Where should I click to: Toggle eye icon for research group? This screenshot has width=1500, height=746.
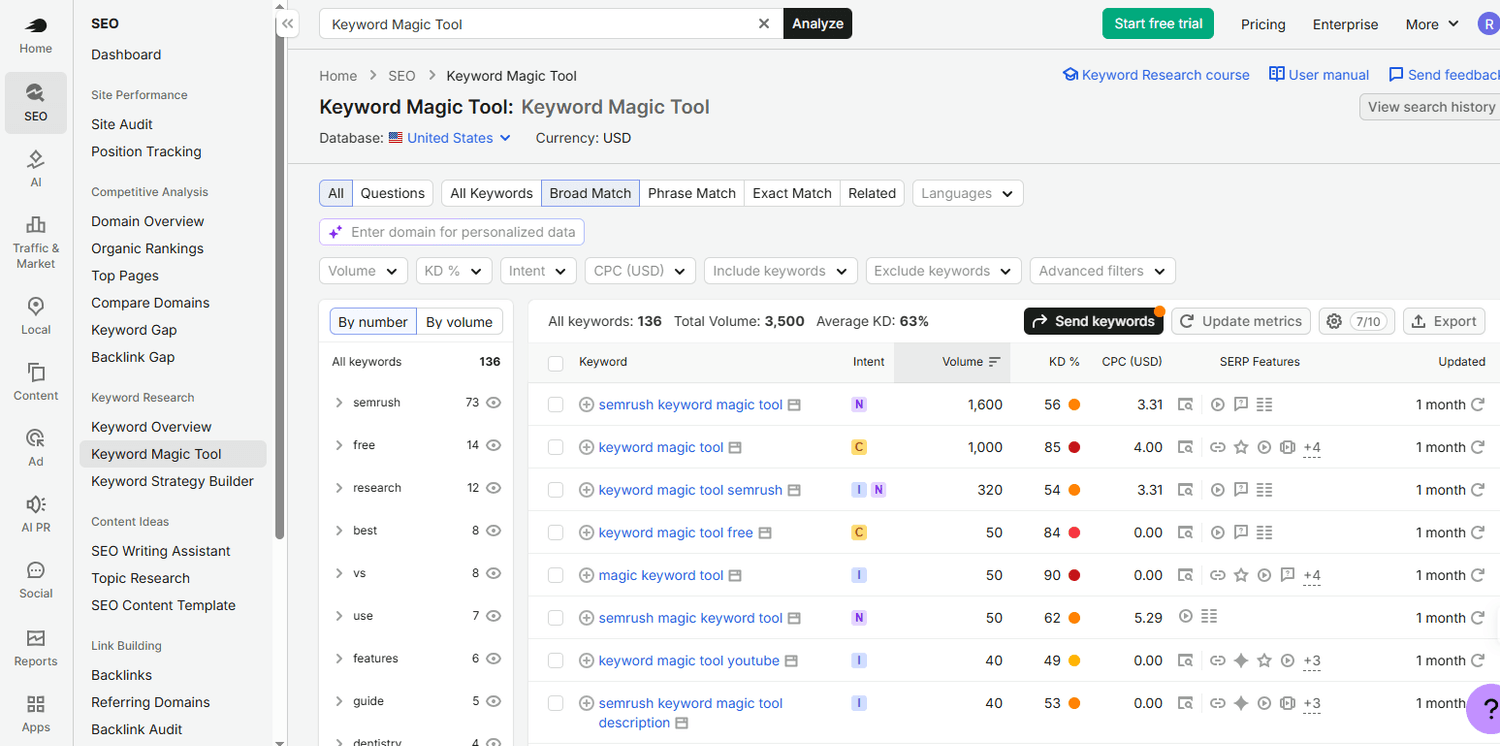(x=493, y=488)
